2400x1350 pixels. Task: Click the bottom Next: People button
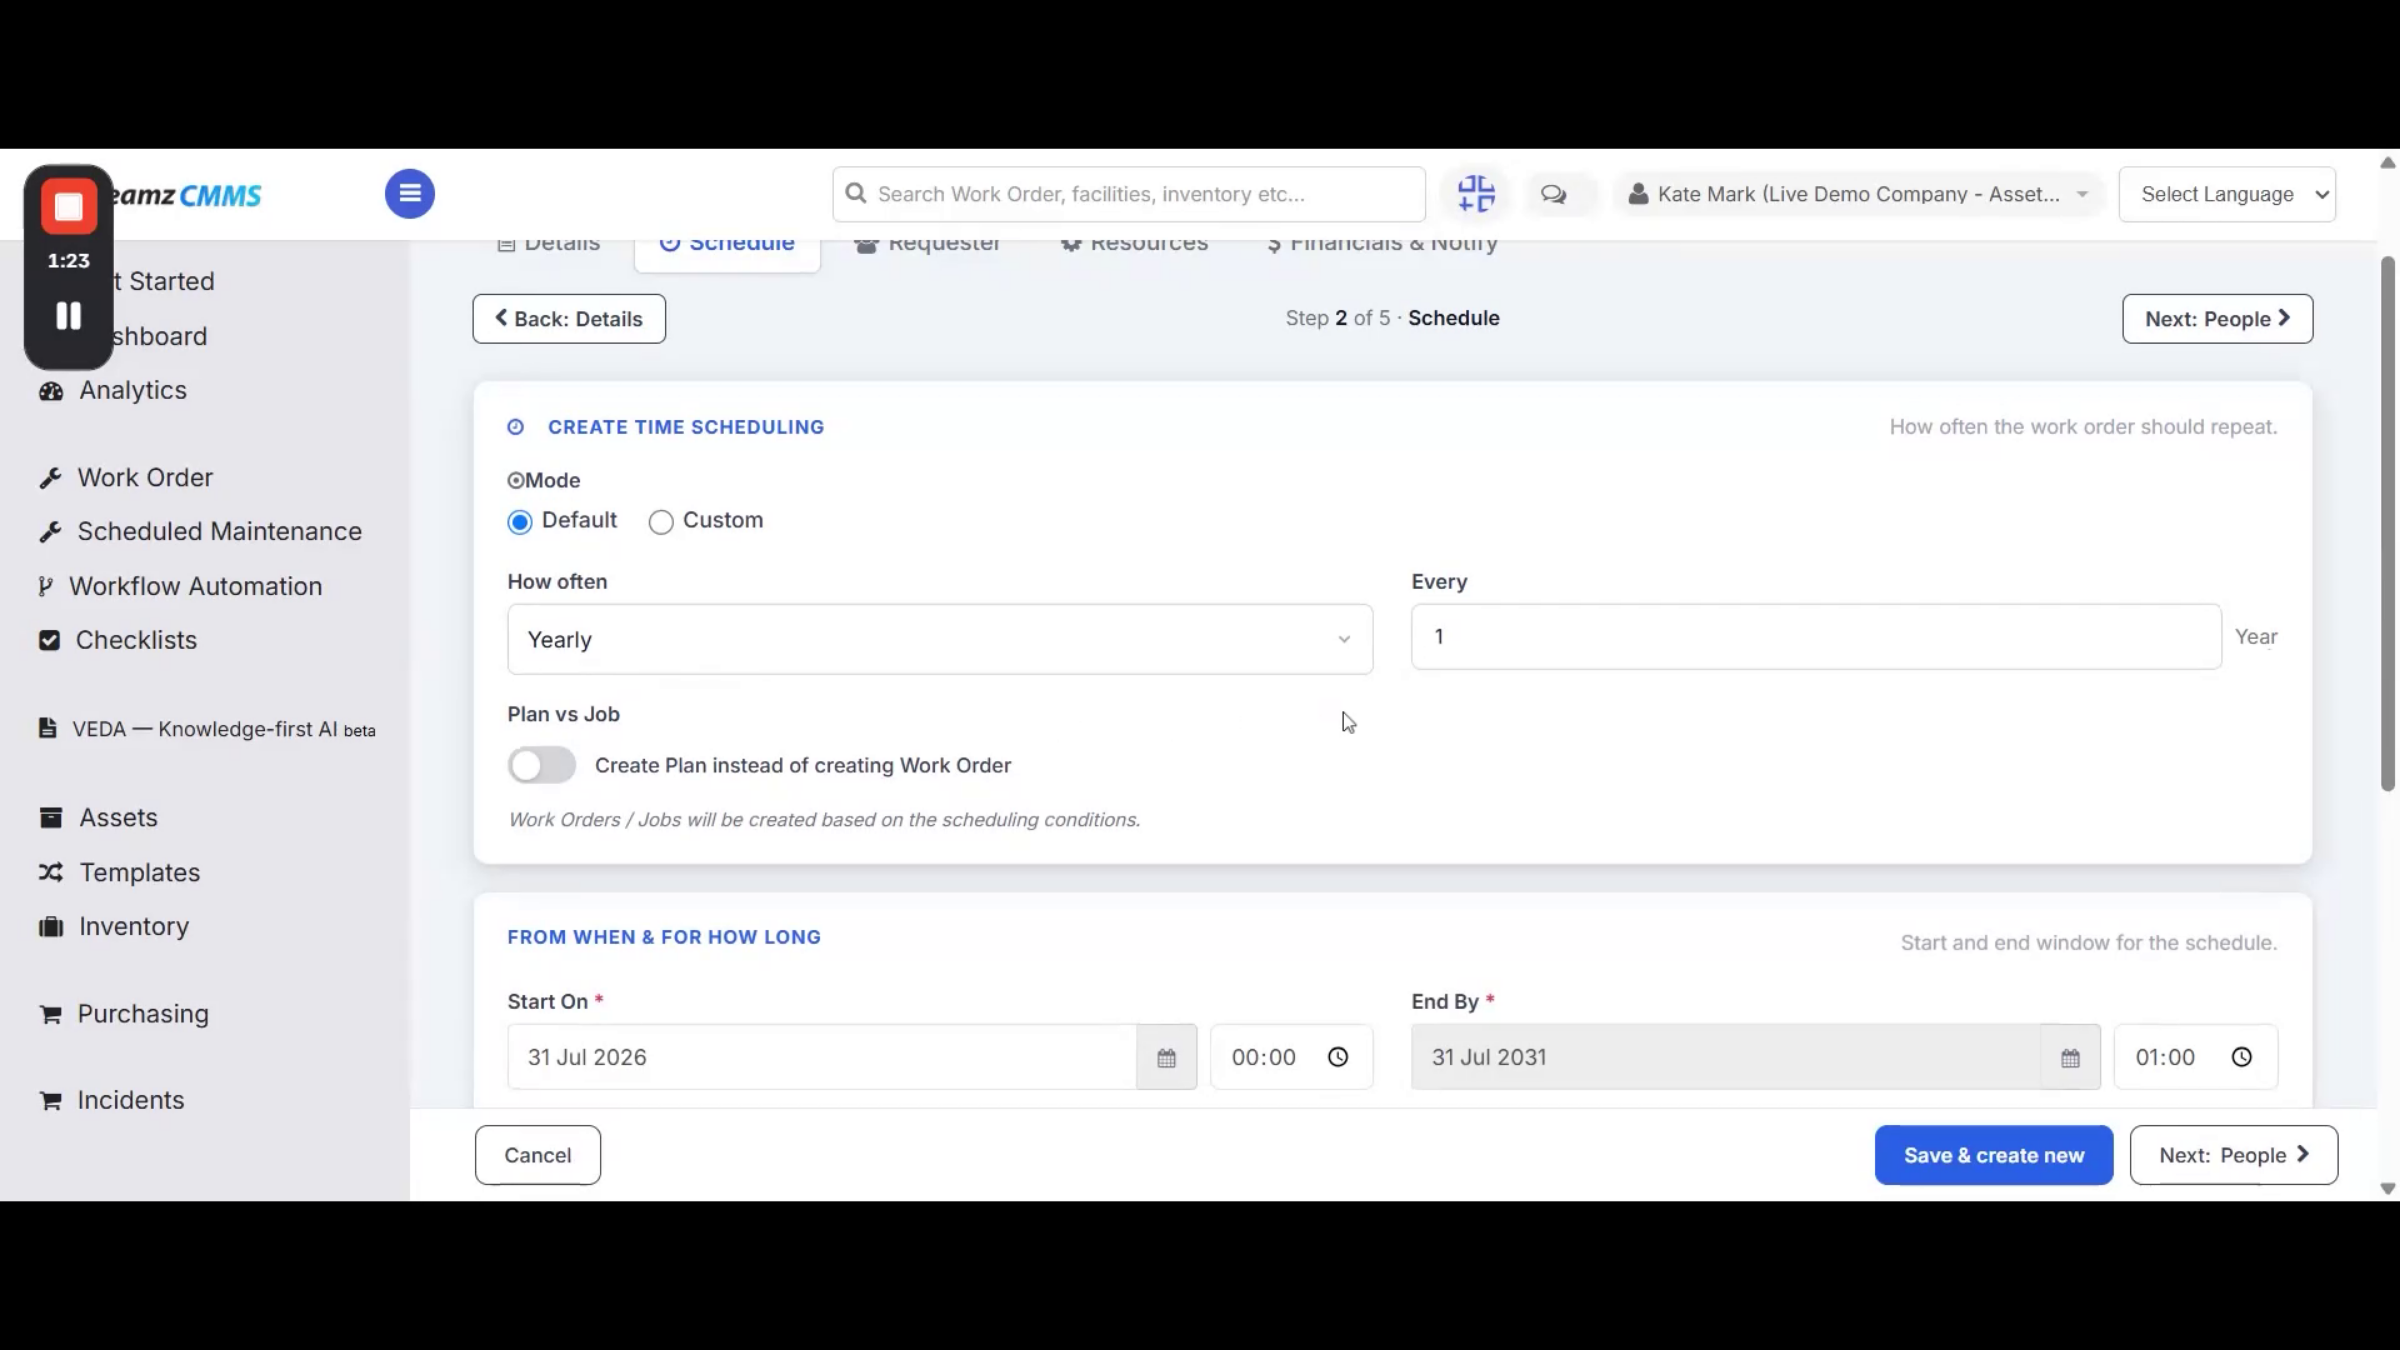[x=2233, y=1155]
